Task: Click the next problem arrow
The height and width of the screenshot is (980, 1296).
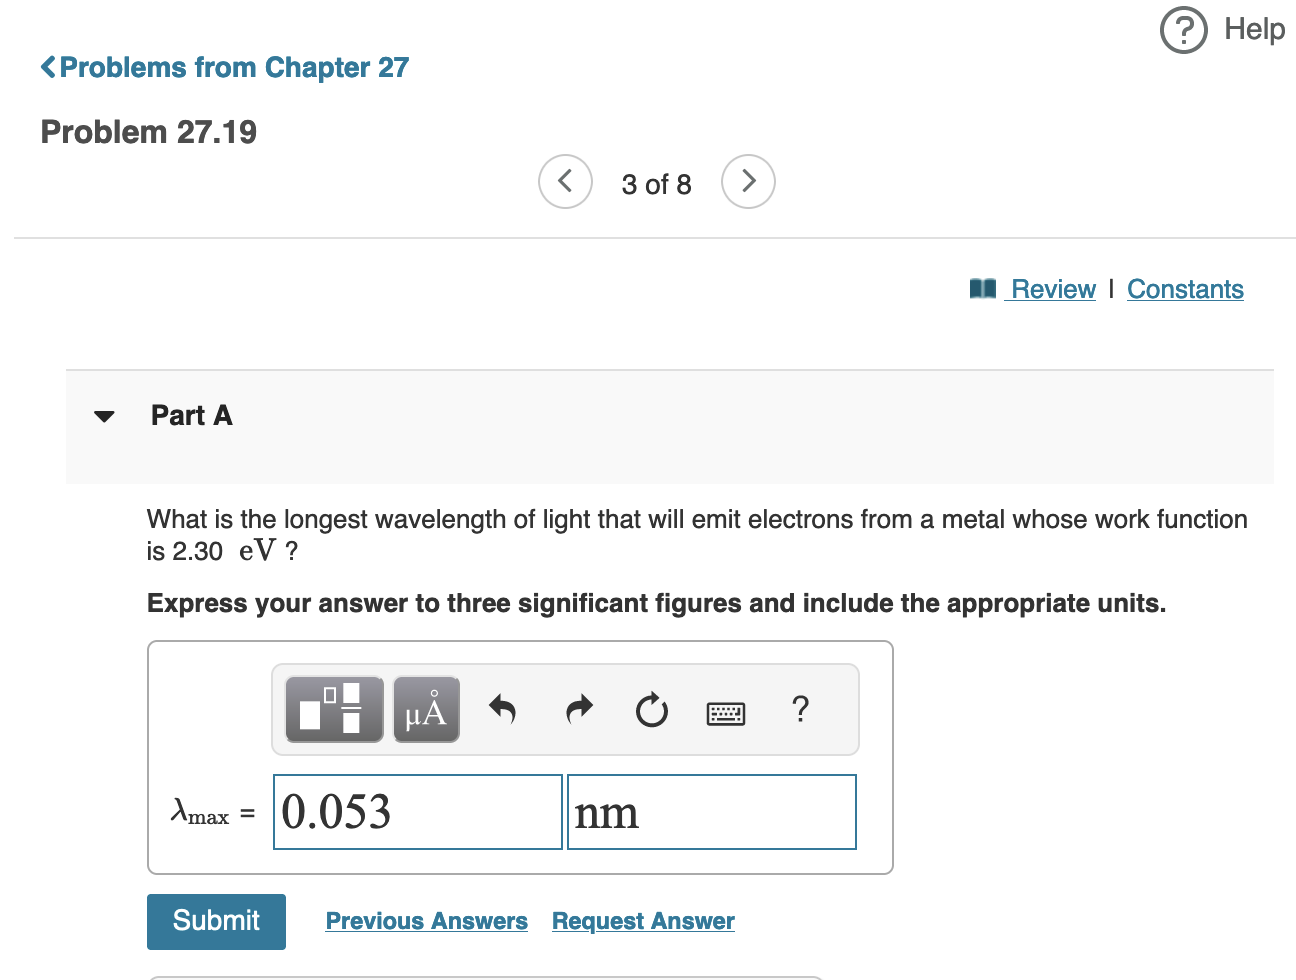Action: click(748, 181)
